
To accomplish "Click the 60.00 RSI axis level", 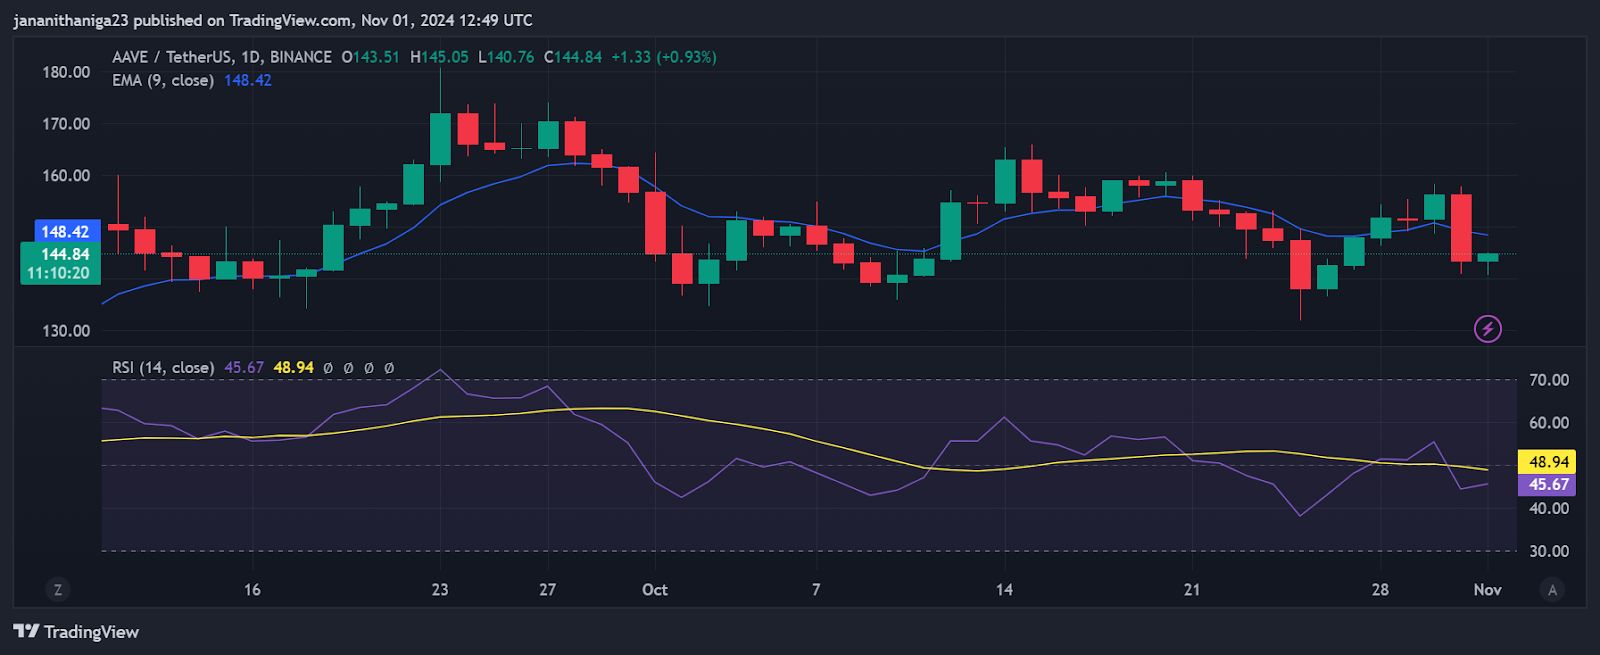I will point(1549,423).
